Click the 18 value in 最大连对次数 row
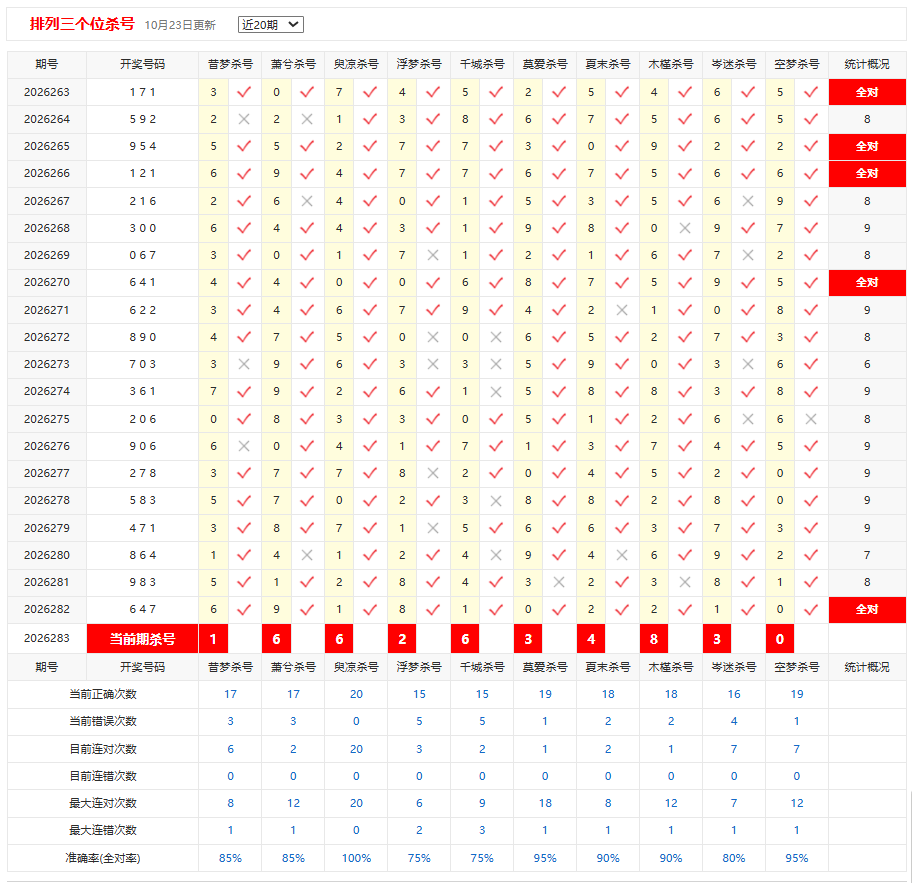Image resolution: width=912 pixels, height=883 pixels. [x=545, y=803]
